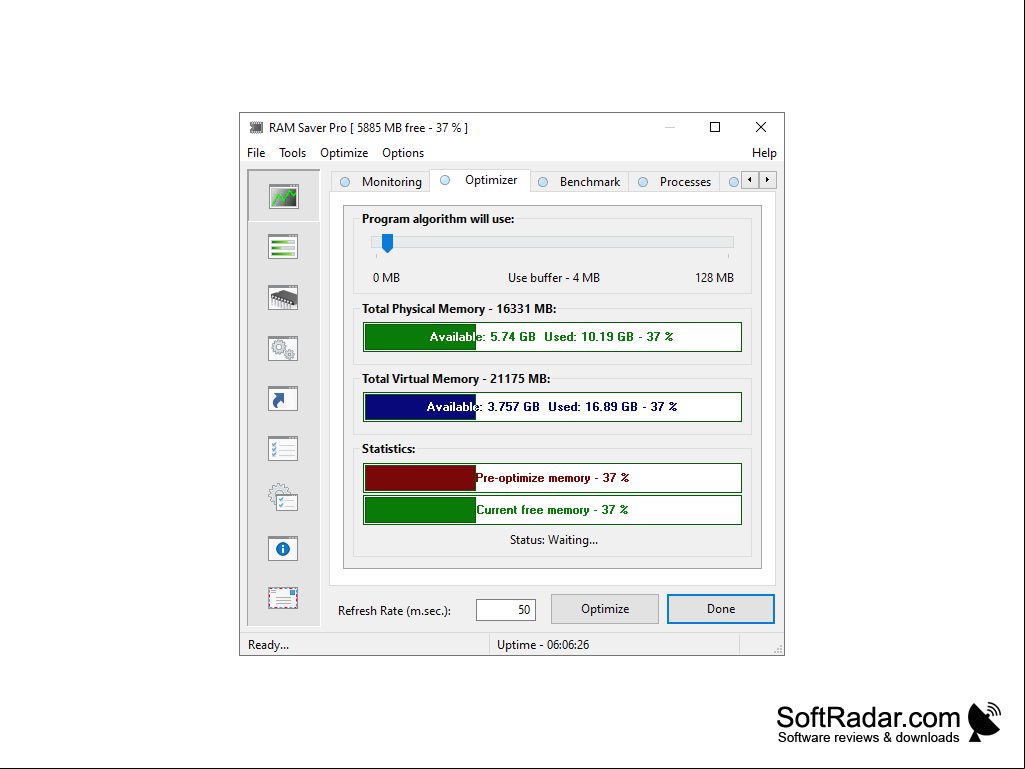Open the RAM chip benchmark sidebar icon
This screenshot has height=769, width=1025.
[x=283, y=298]
